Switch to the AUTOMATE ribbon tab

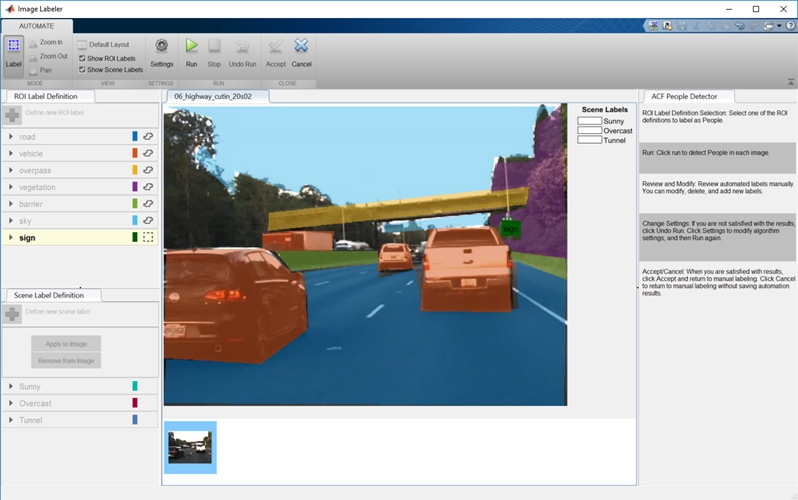(37, 25)
